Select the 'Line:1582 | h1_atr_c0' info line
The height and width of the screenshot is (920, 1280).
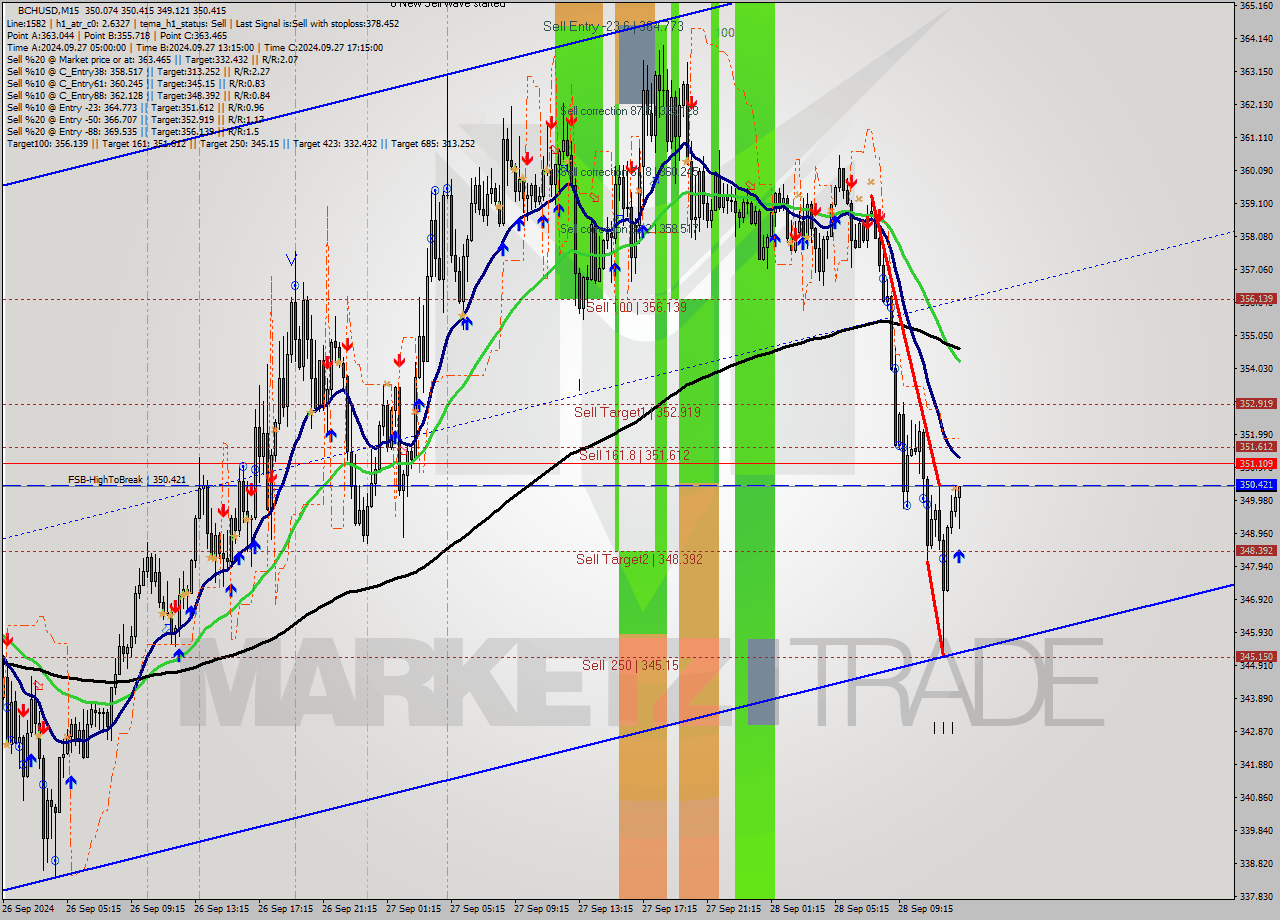point(202,23)
